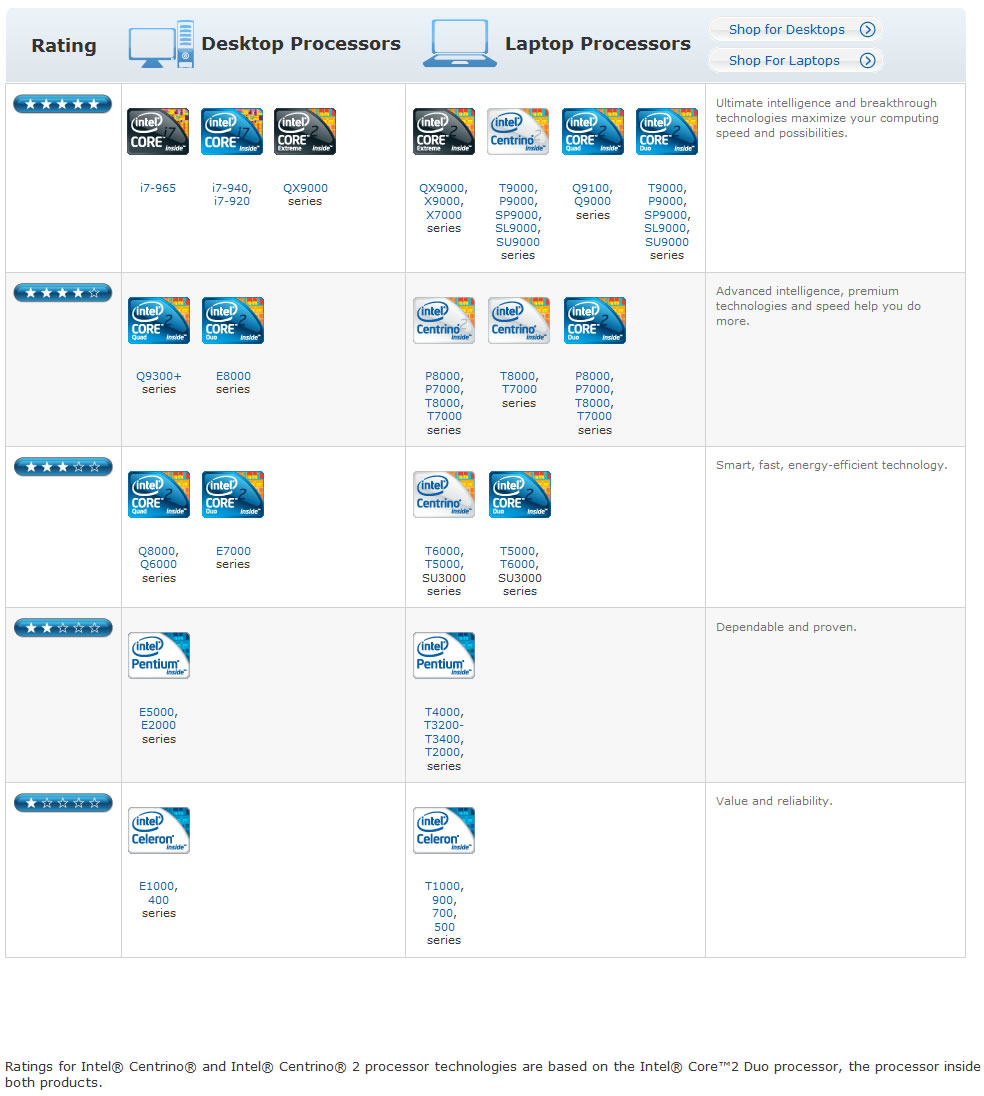
Task: Click the laptop Core 2 Extreme badge above X9000
Action: (444, 131)
